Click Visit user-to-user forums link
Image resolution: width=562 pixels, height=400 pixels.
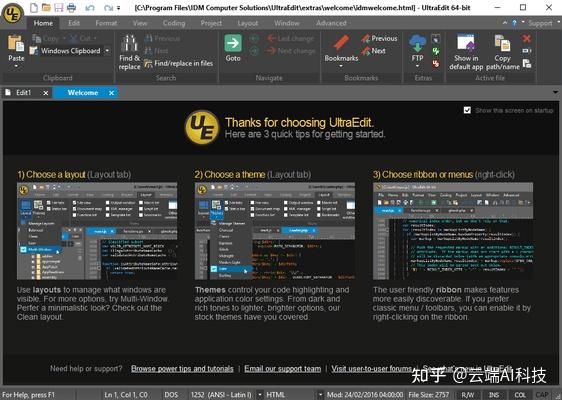tap(371, 369)
